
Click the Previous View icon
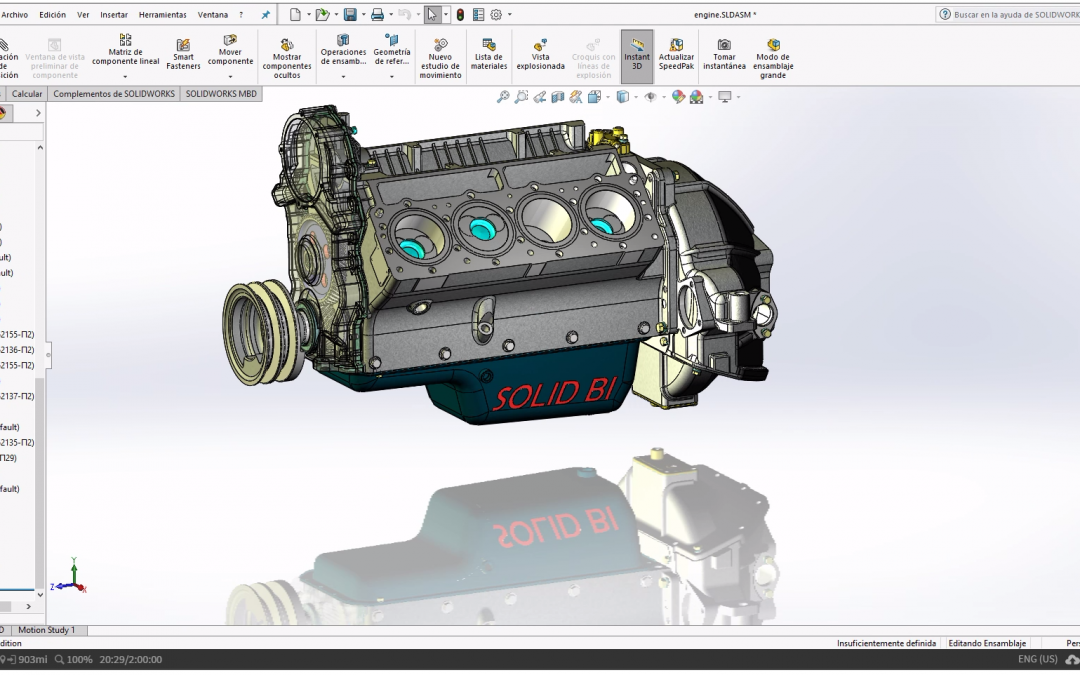(539, 97)
